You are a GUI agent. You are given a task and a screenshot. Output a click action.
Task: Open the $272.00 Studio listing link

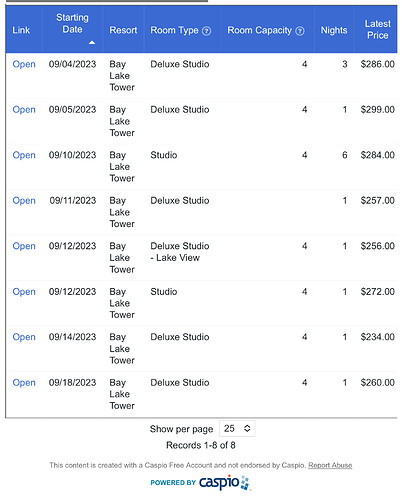(24, 292)
